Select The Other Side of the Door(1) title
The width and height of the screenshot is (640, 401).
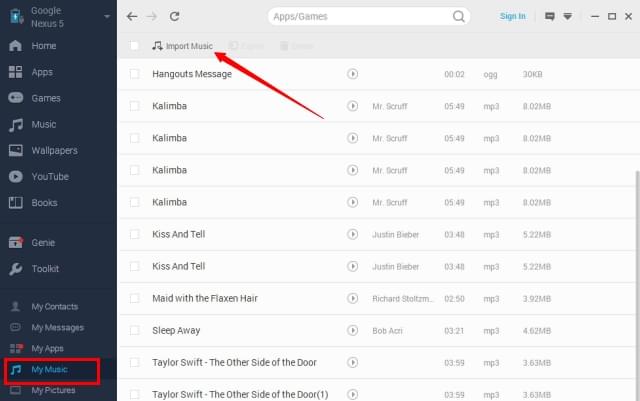240,394
